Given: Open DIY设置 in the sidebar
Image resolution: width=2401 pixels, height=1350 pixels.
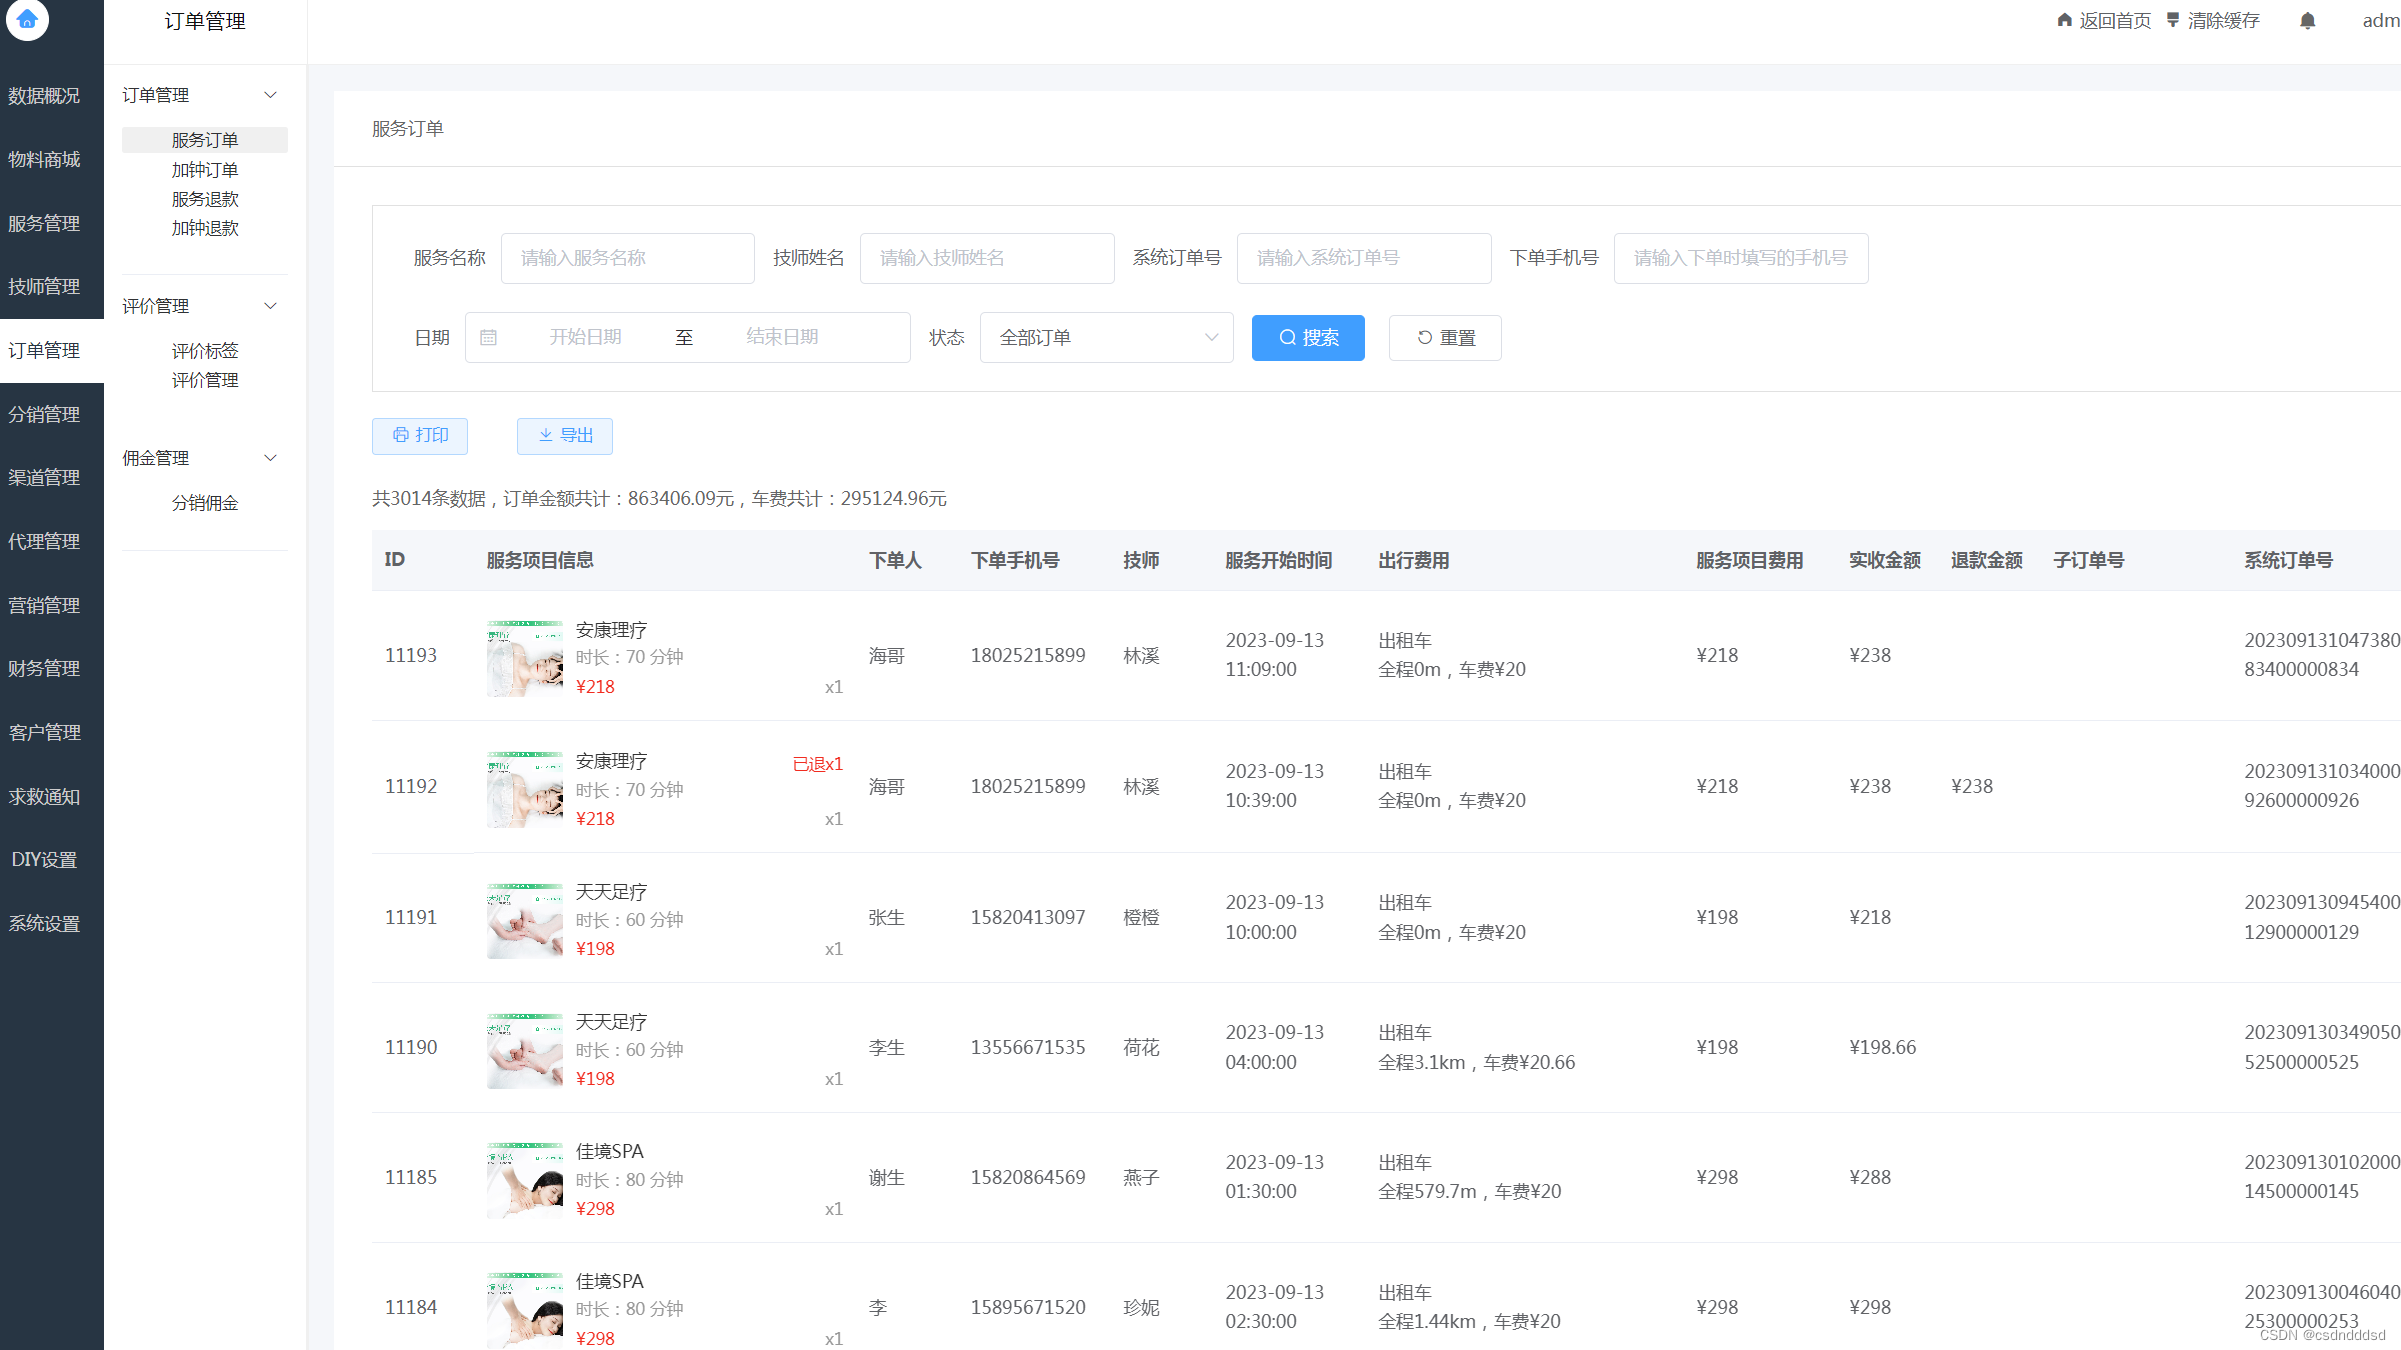Looking at the screenshot, I should pyautogui.click(x=44, y=860).
